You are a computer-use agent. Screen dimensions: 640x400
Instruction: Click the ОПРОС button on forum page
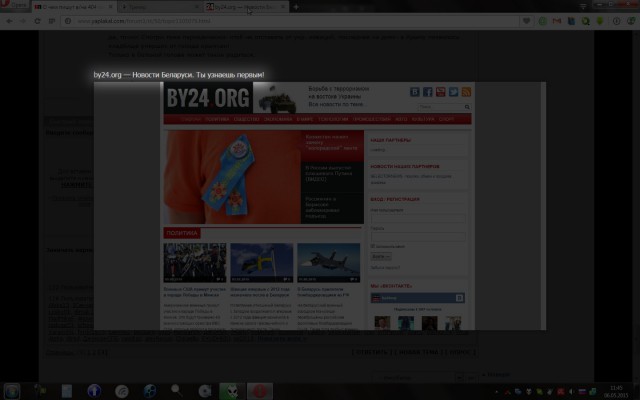460,352
